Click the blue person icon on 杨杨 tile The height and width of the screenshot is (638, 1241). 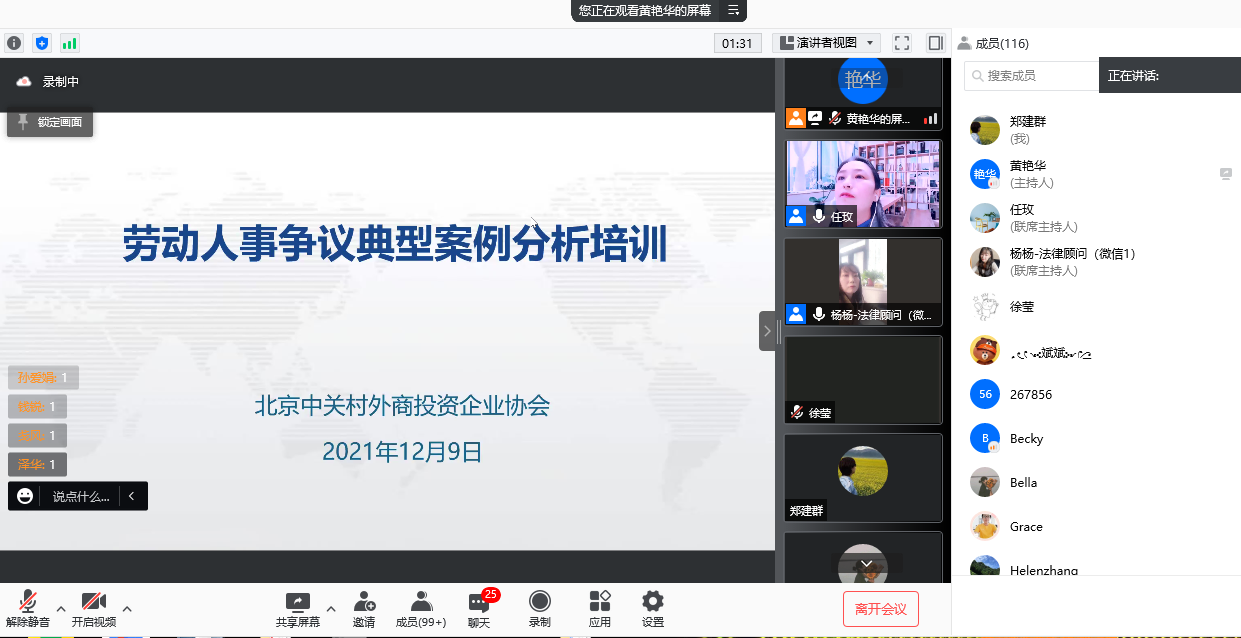coord(796,314)
